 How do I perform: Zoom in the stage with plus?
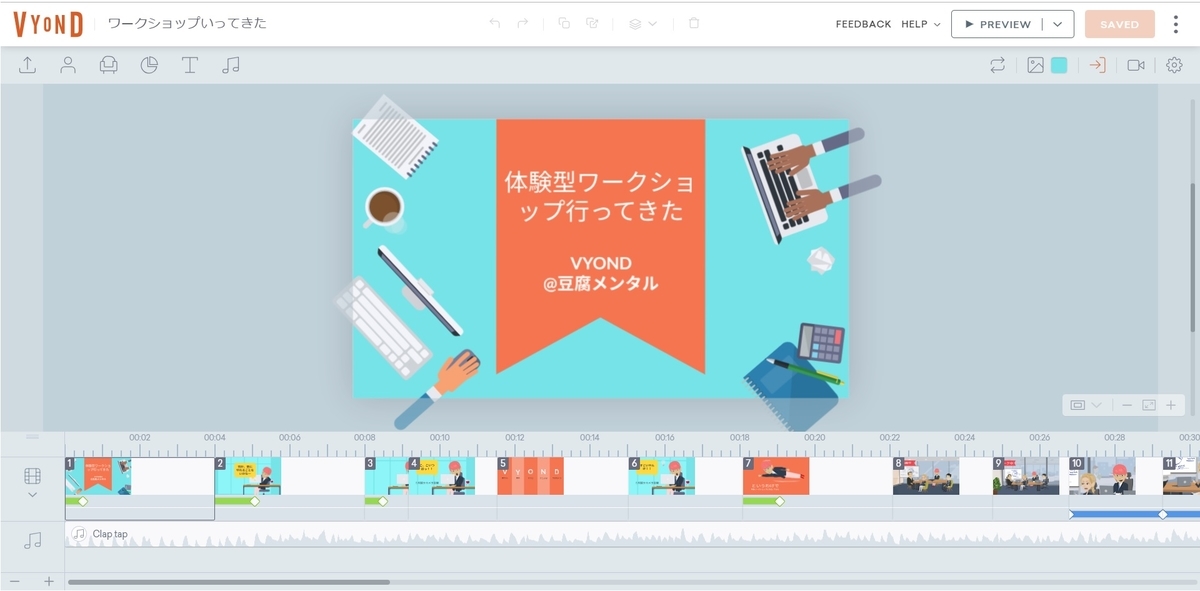[1170, 405]
